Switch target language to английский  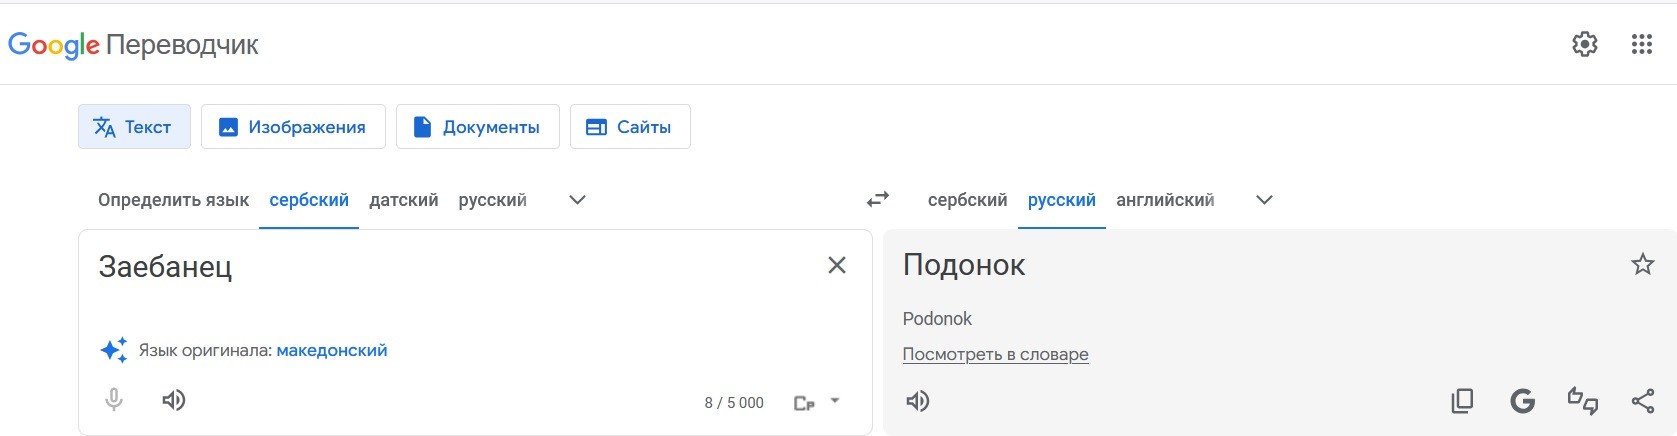[1165, 200]
